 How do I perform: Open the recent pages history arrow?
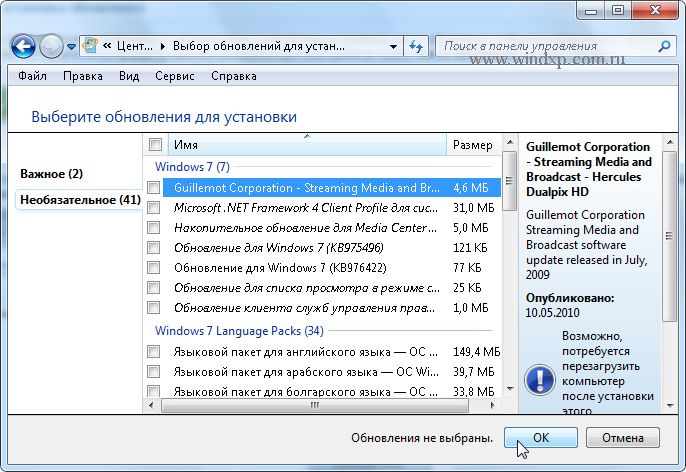72,46
